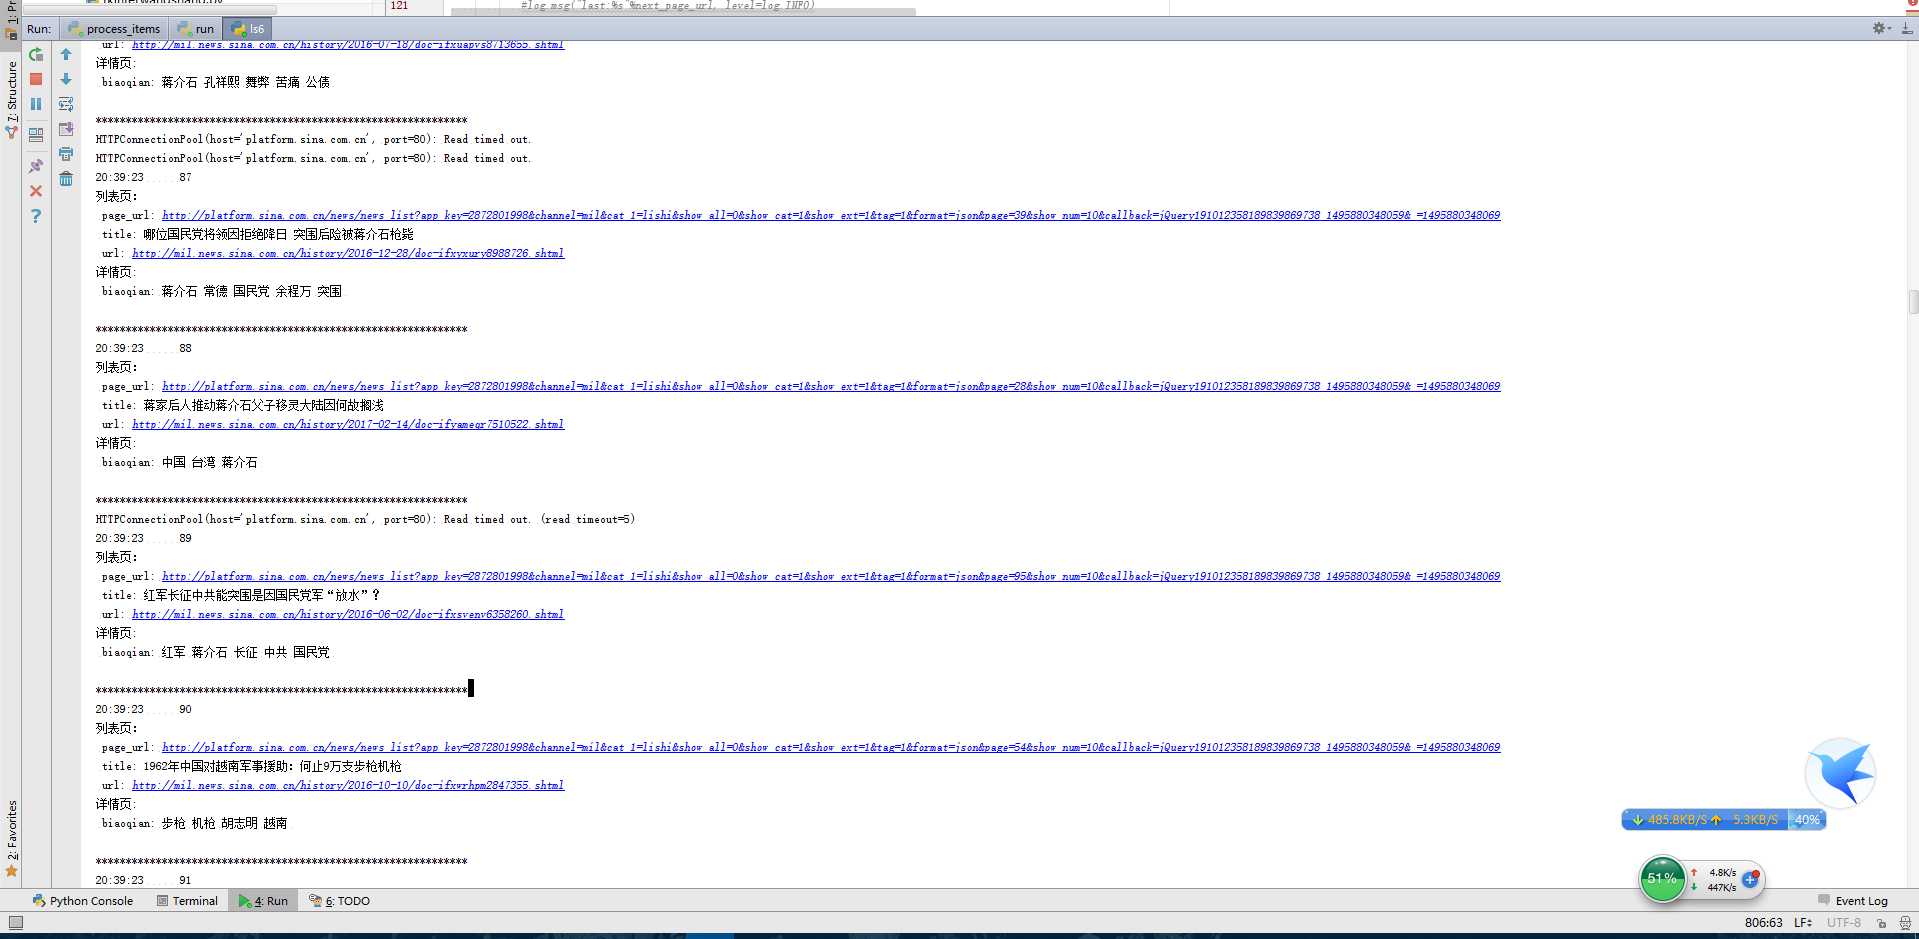The width and height of the screenshot is (1919, 939).
Task: Open the doc-ifxyxury8988726 article link
Action: click(x=348, y=253)
